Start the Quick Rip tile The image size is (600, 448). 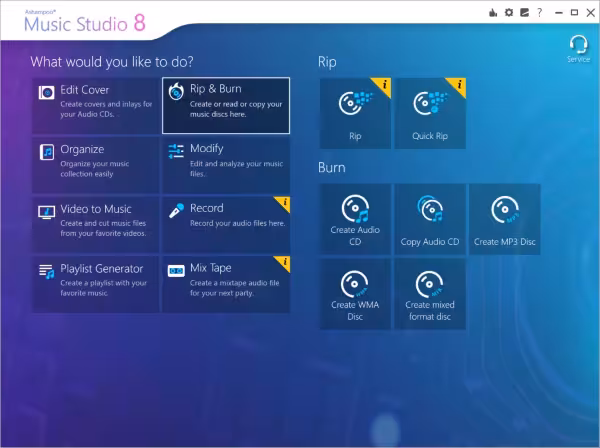point(430,113)
